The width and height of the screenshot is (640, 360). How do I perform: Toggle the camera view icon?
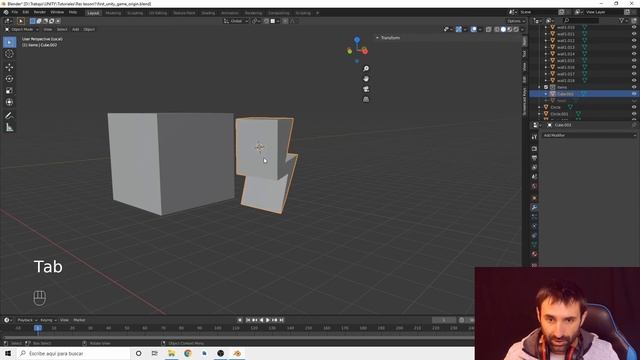(366, 89)
